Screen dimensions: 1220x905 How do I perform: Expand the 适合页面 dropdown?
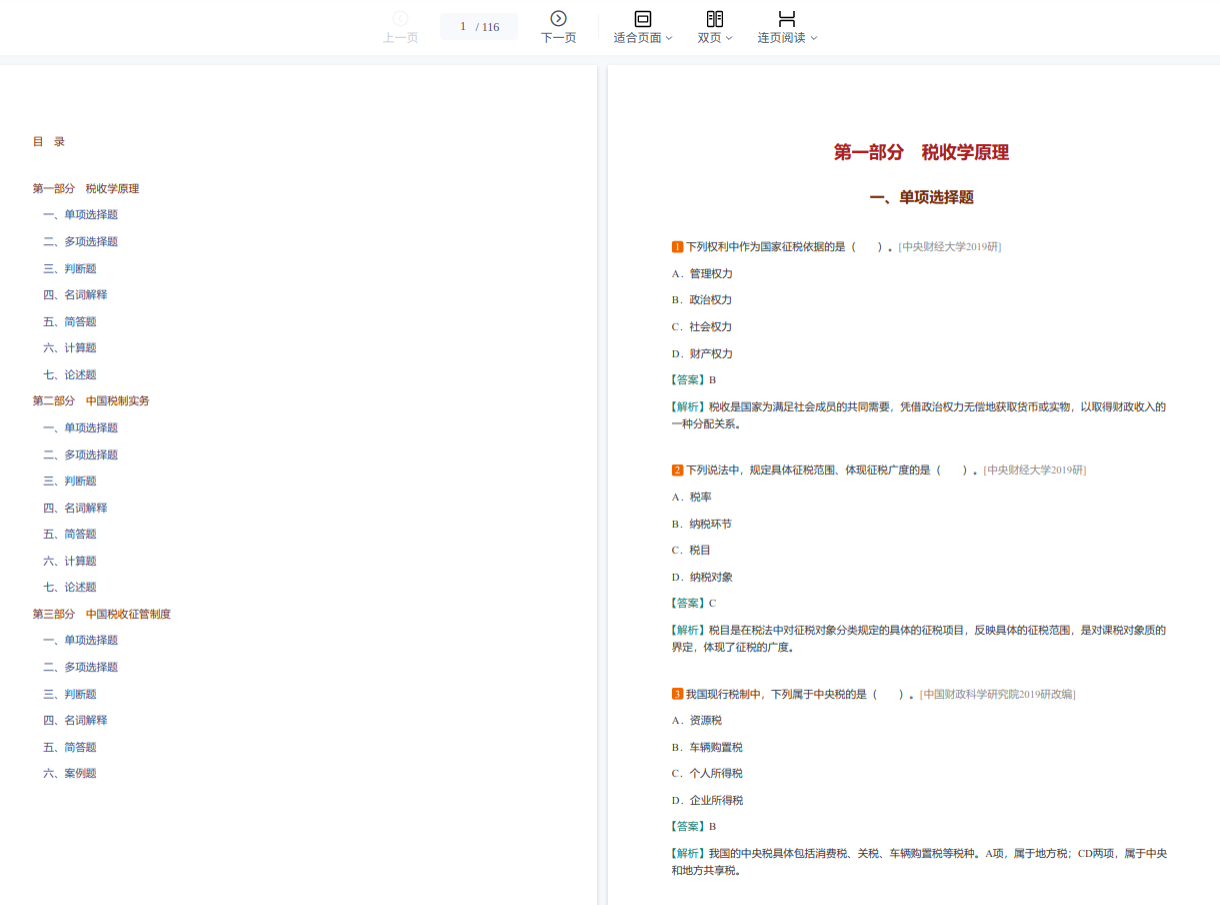coord(643,38)
